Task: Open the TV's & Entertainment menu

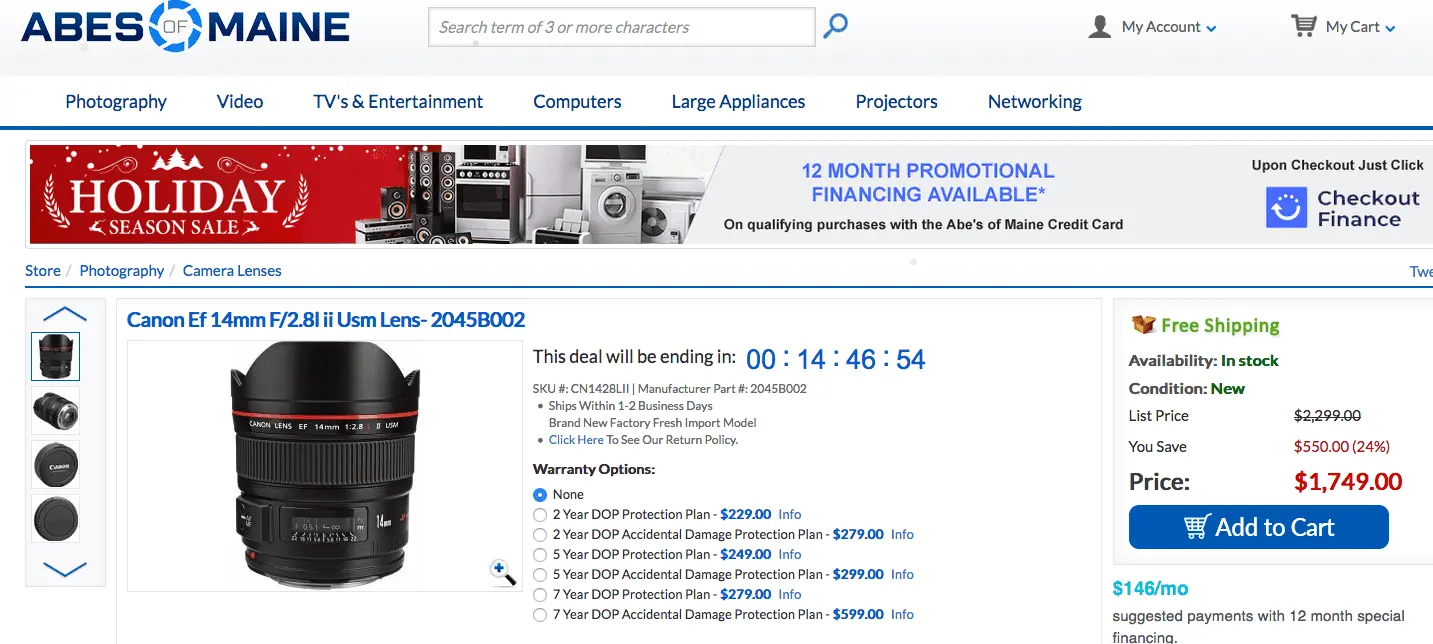Action: [x=398, y=101]
